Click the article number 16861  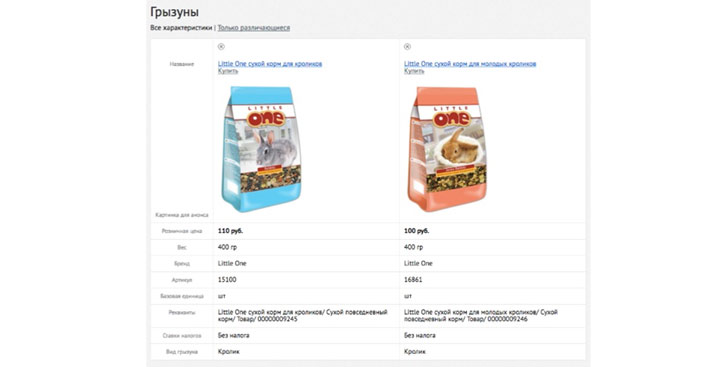click(x=413, y=280)
